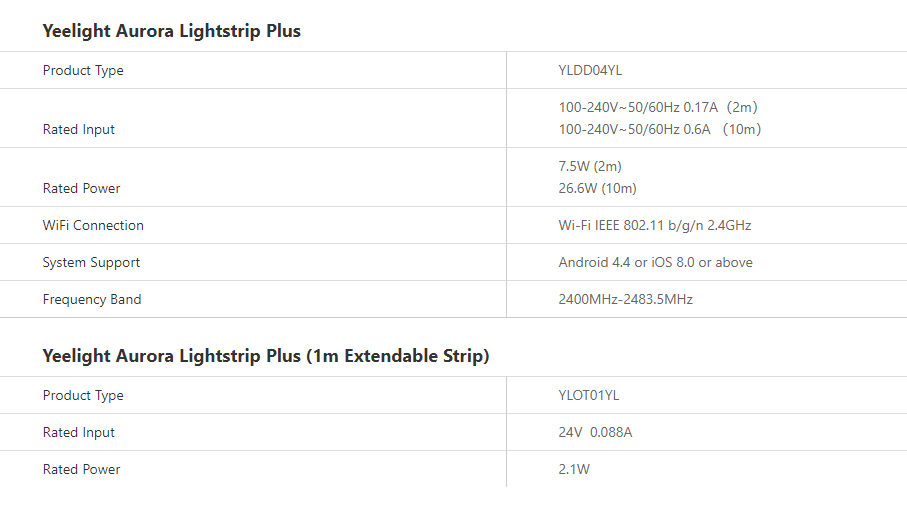Viewport: 907px width, 518px height.
Task: Click the WiFi Connection row label
Action: (93, 225)
